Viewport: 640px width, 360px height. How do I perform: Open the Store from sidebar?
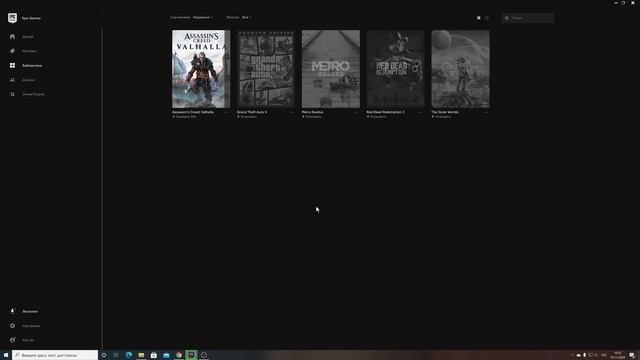[x=23, y=51]
